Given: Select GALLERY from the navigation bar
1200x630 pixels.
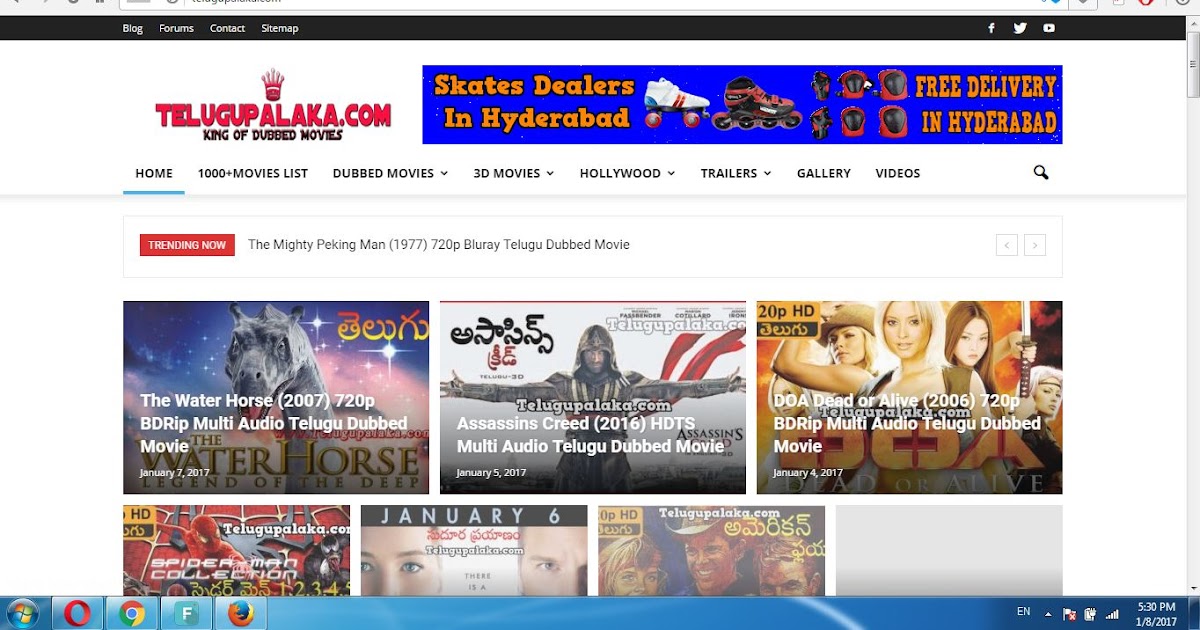Looking at the screenshot, I should click(x=823, y=172).
